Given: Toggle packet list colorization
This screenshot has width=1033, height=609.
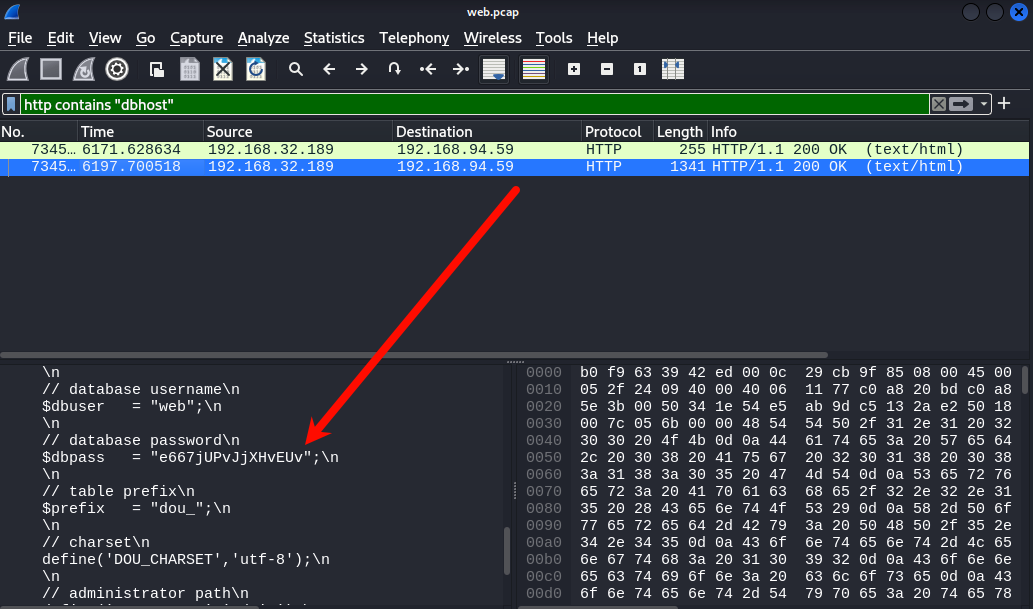Looking at the screenshot, I should [x=534, y=69].
